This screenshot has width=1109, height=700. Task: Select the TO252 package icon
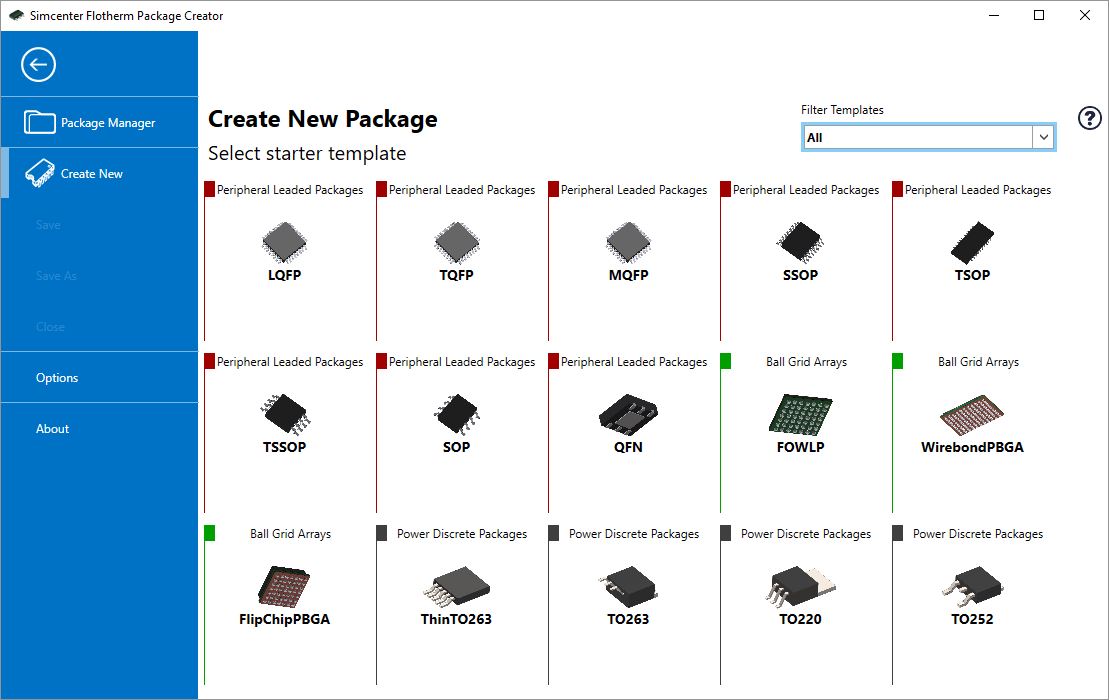[972, 586]
